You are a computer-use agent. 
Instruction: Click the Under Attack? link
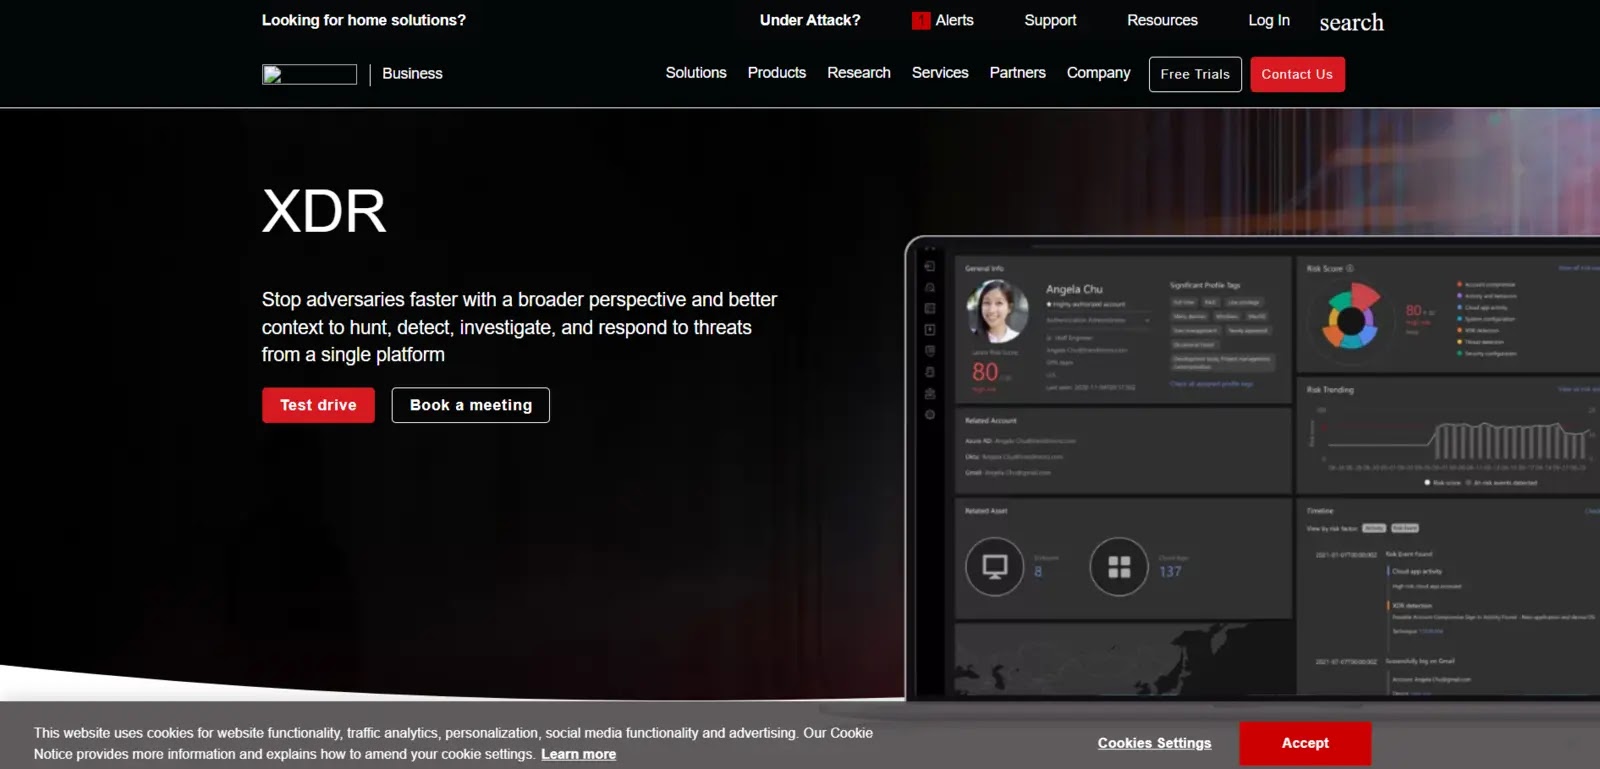click(809, 20)
